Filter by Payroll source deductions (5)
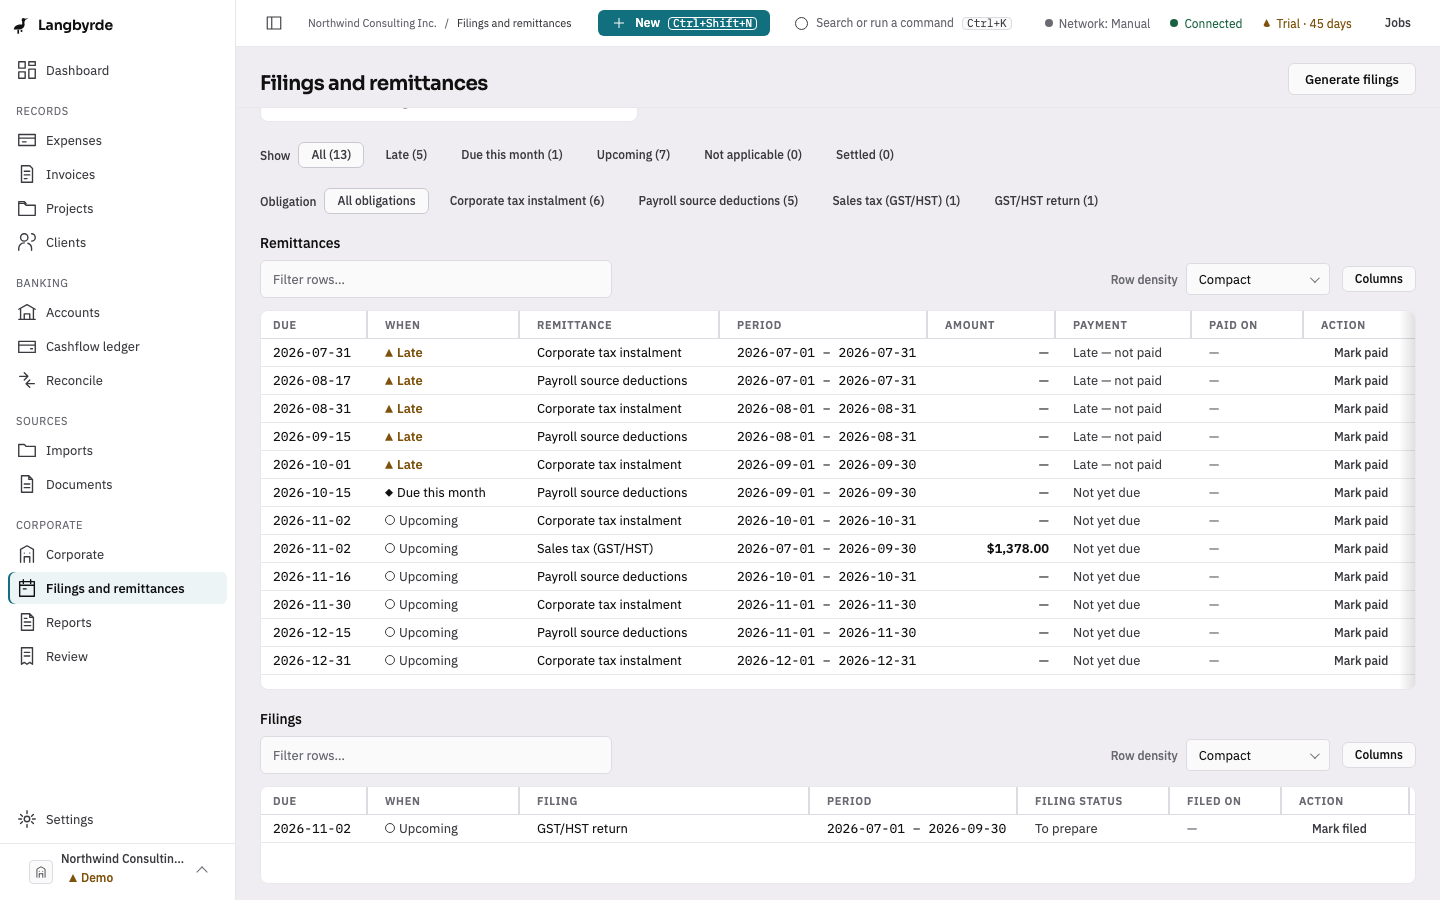 point(718,201)
